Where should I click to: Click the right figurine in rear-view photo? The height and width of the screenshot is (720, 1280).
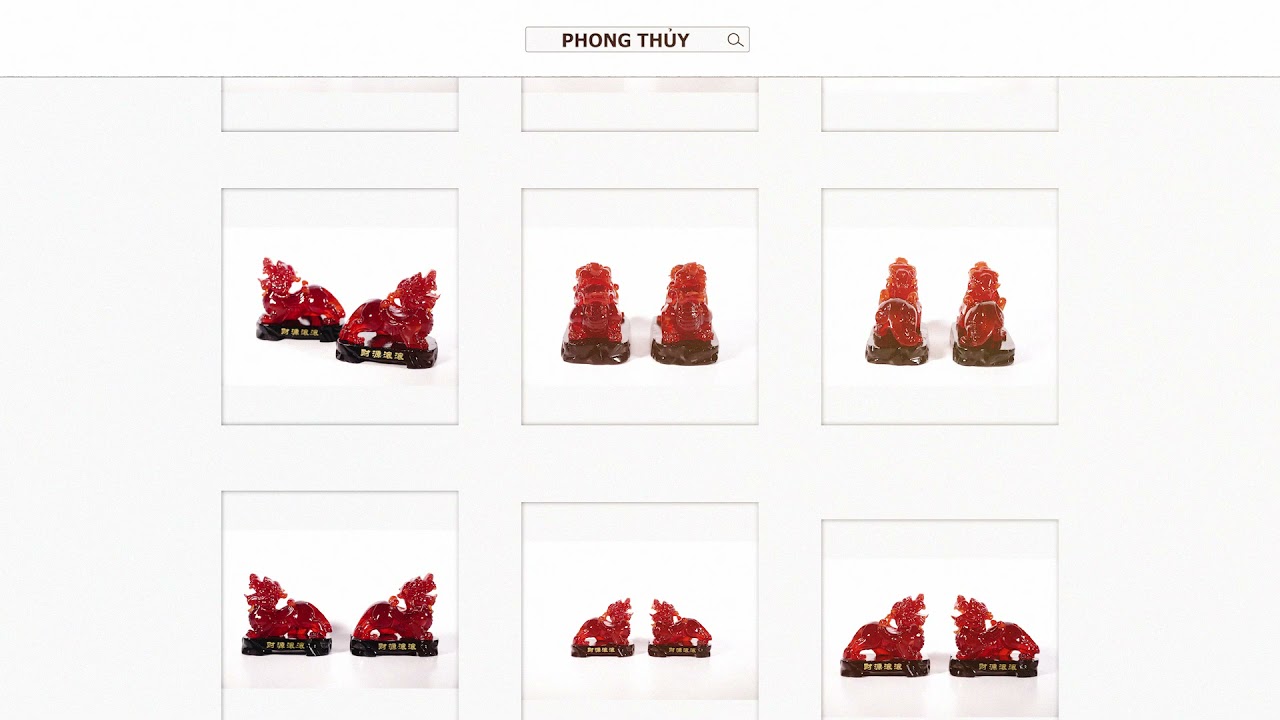(983, 313)
